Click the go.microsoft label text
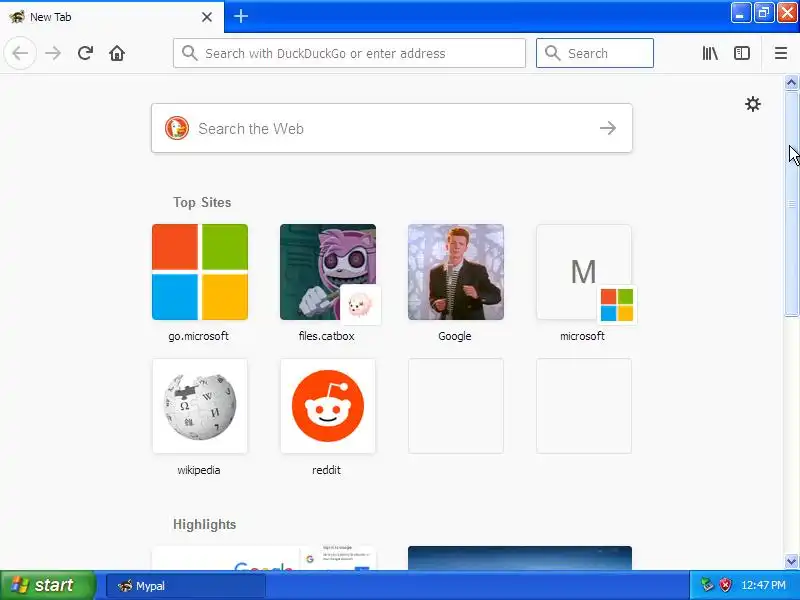The width and height of the screenshot is (800, 600). click(198, 336)
